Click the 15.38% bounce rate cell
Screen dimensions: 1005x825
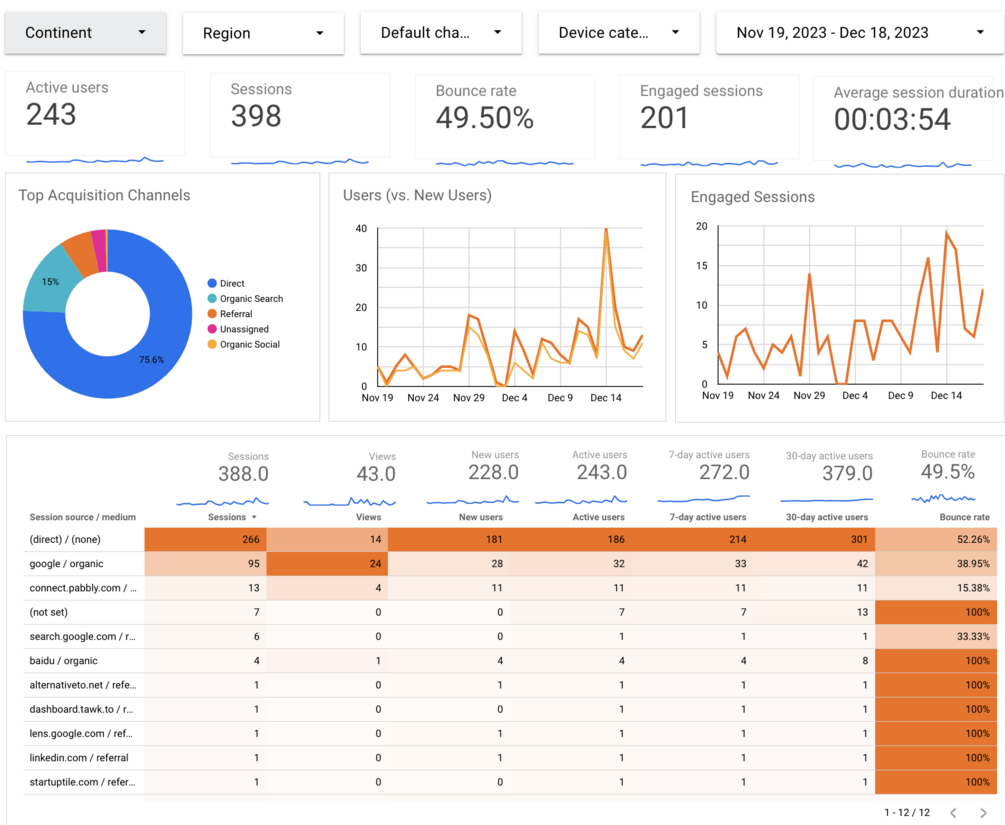tap(936, 588)
